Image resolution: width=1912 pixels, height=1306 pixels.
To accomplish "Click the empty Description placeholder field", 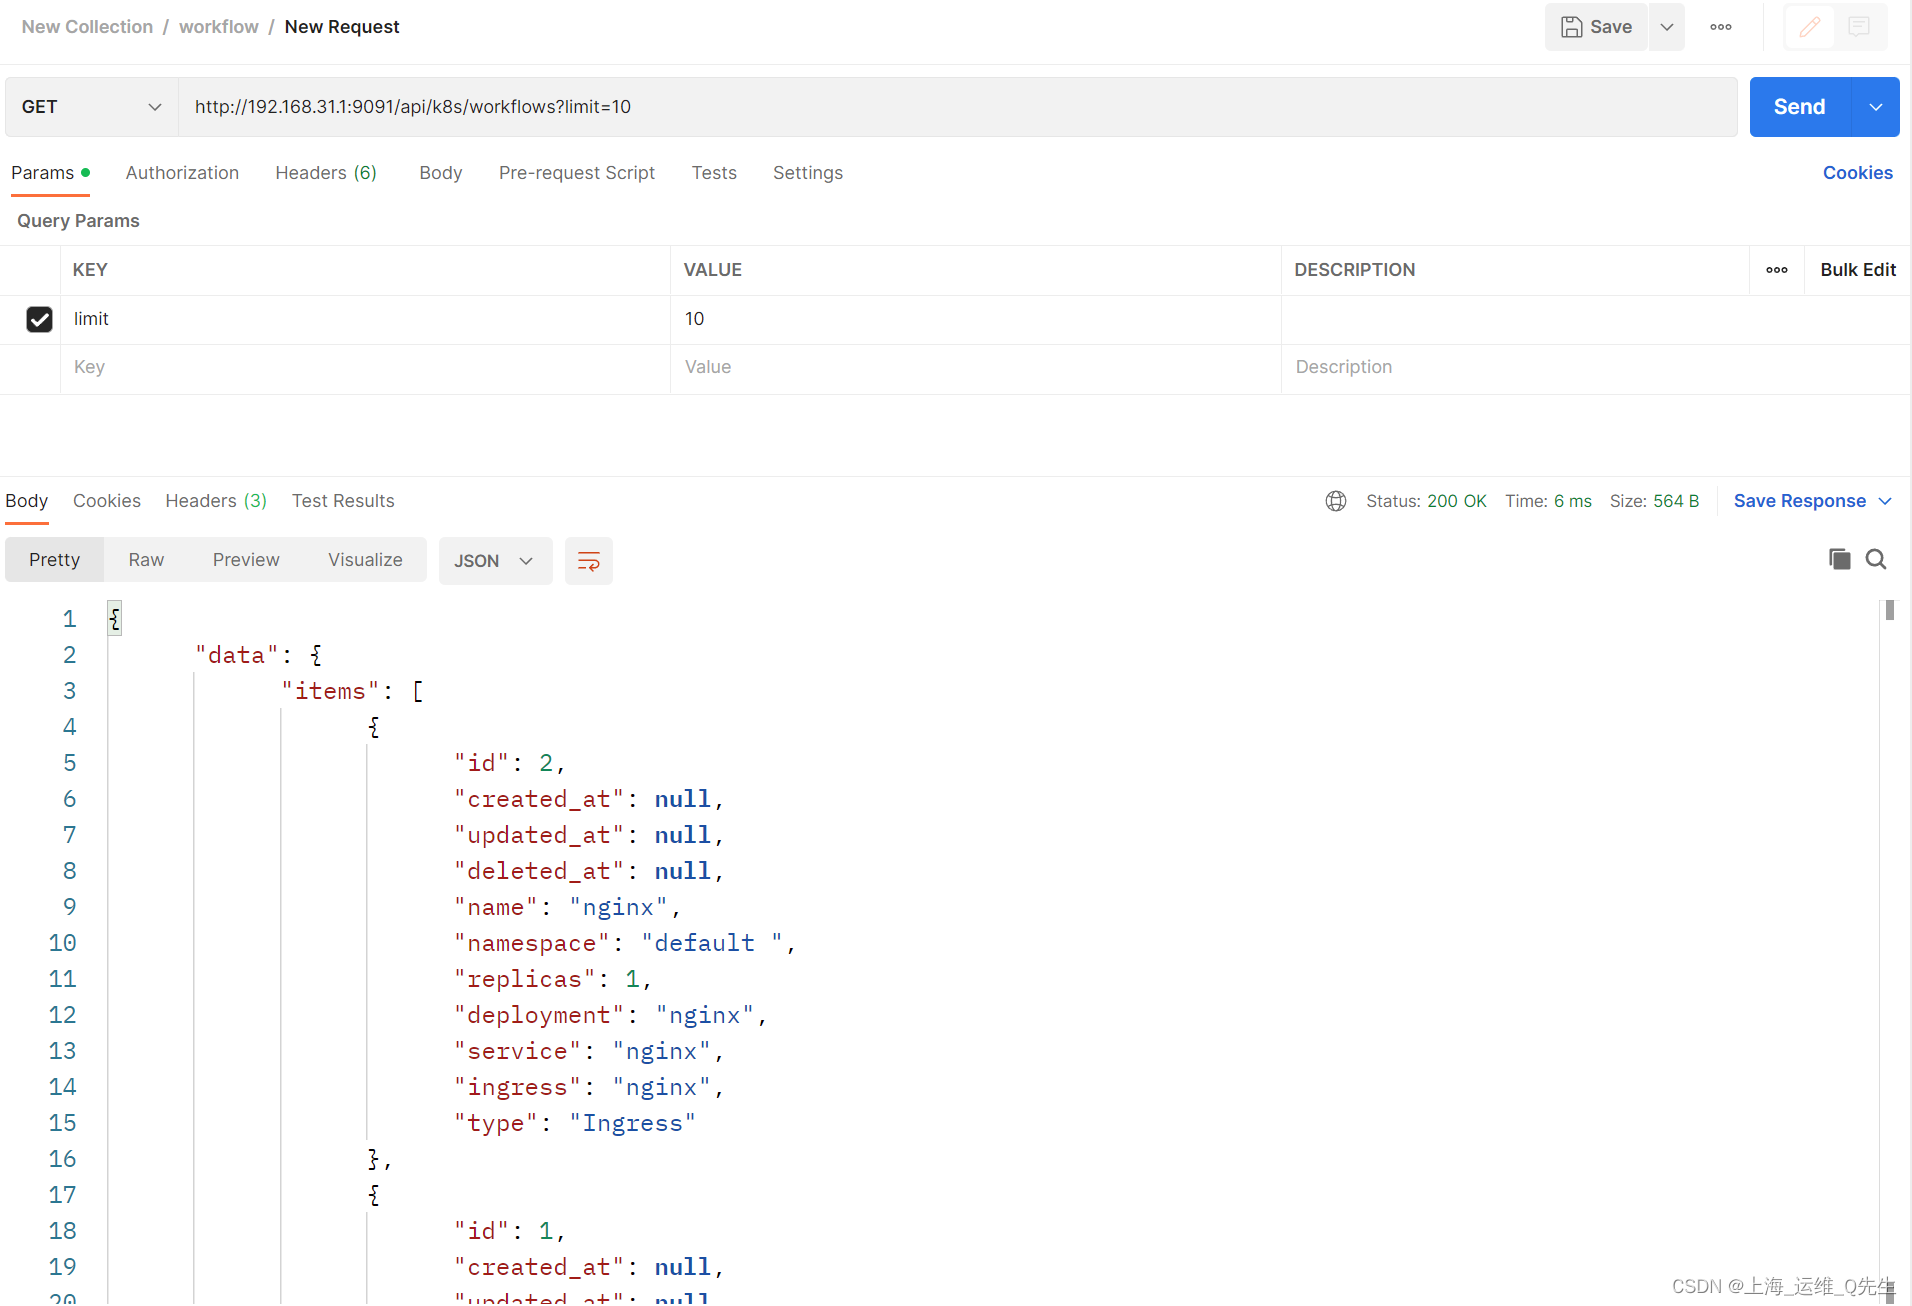I will coord(1594,368).
